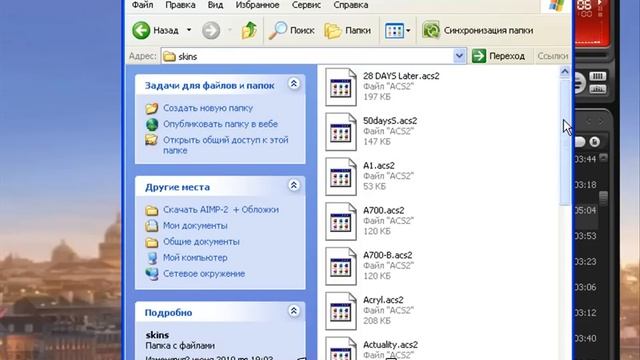The height and width of the screenshot is (360, 640).
Task: Go up one folder level
Action: click(x=249, y=30)
